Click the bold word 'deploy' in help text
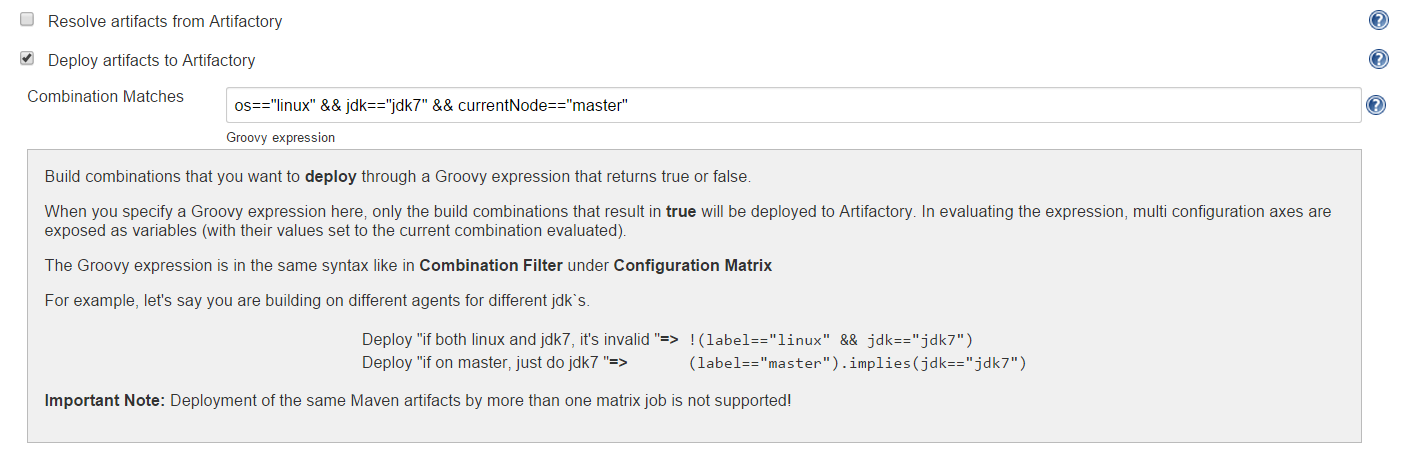The height and width of the screenshot is (458, 1403). click(x=330, y=177)
